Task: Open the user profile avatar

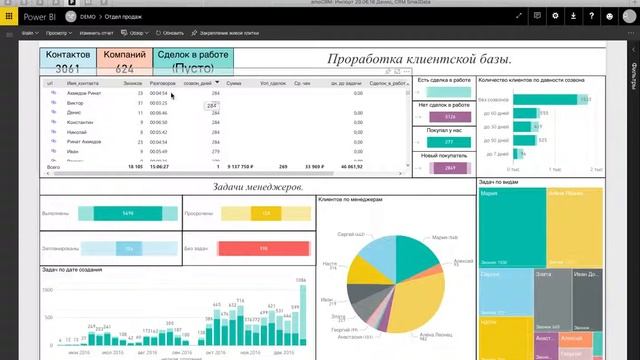Action: point(629,16)
